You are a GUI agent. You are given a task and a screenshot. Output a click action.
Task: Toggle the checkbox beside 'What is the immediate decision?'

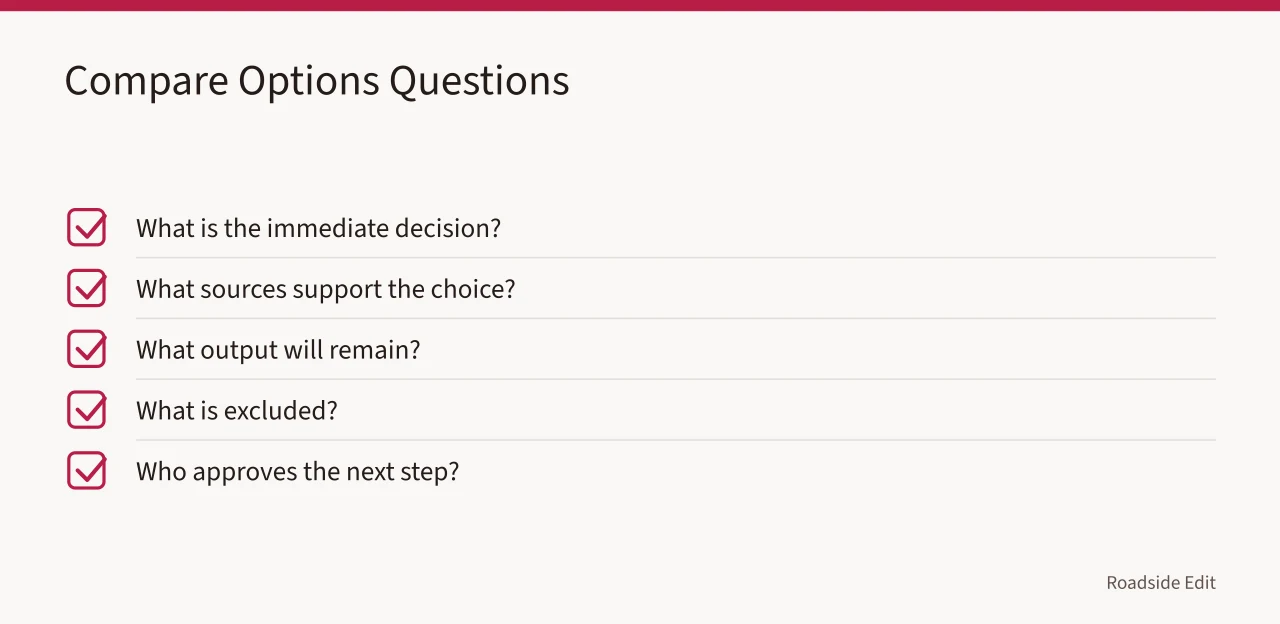click(86, 227)
